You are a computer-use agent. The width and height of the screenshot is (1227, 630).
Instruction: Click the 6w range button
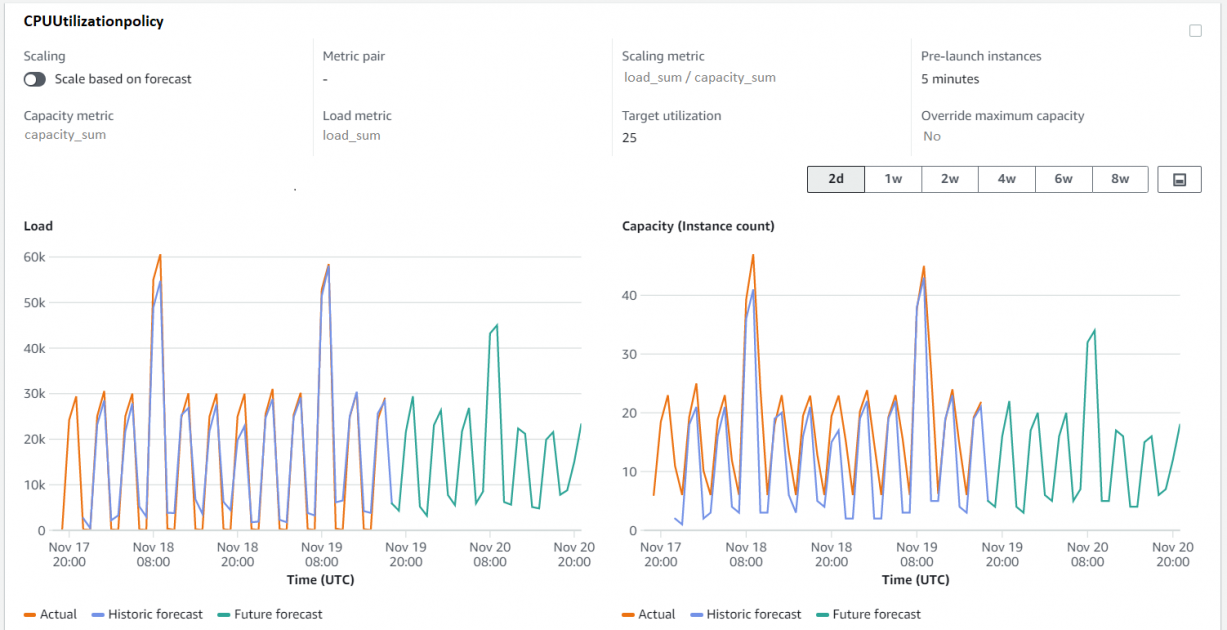click(x=1063, y=179)
